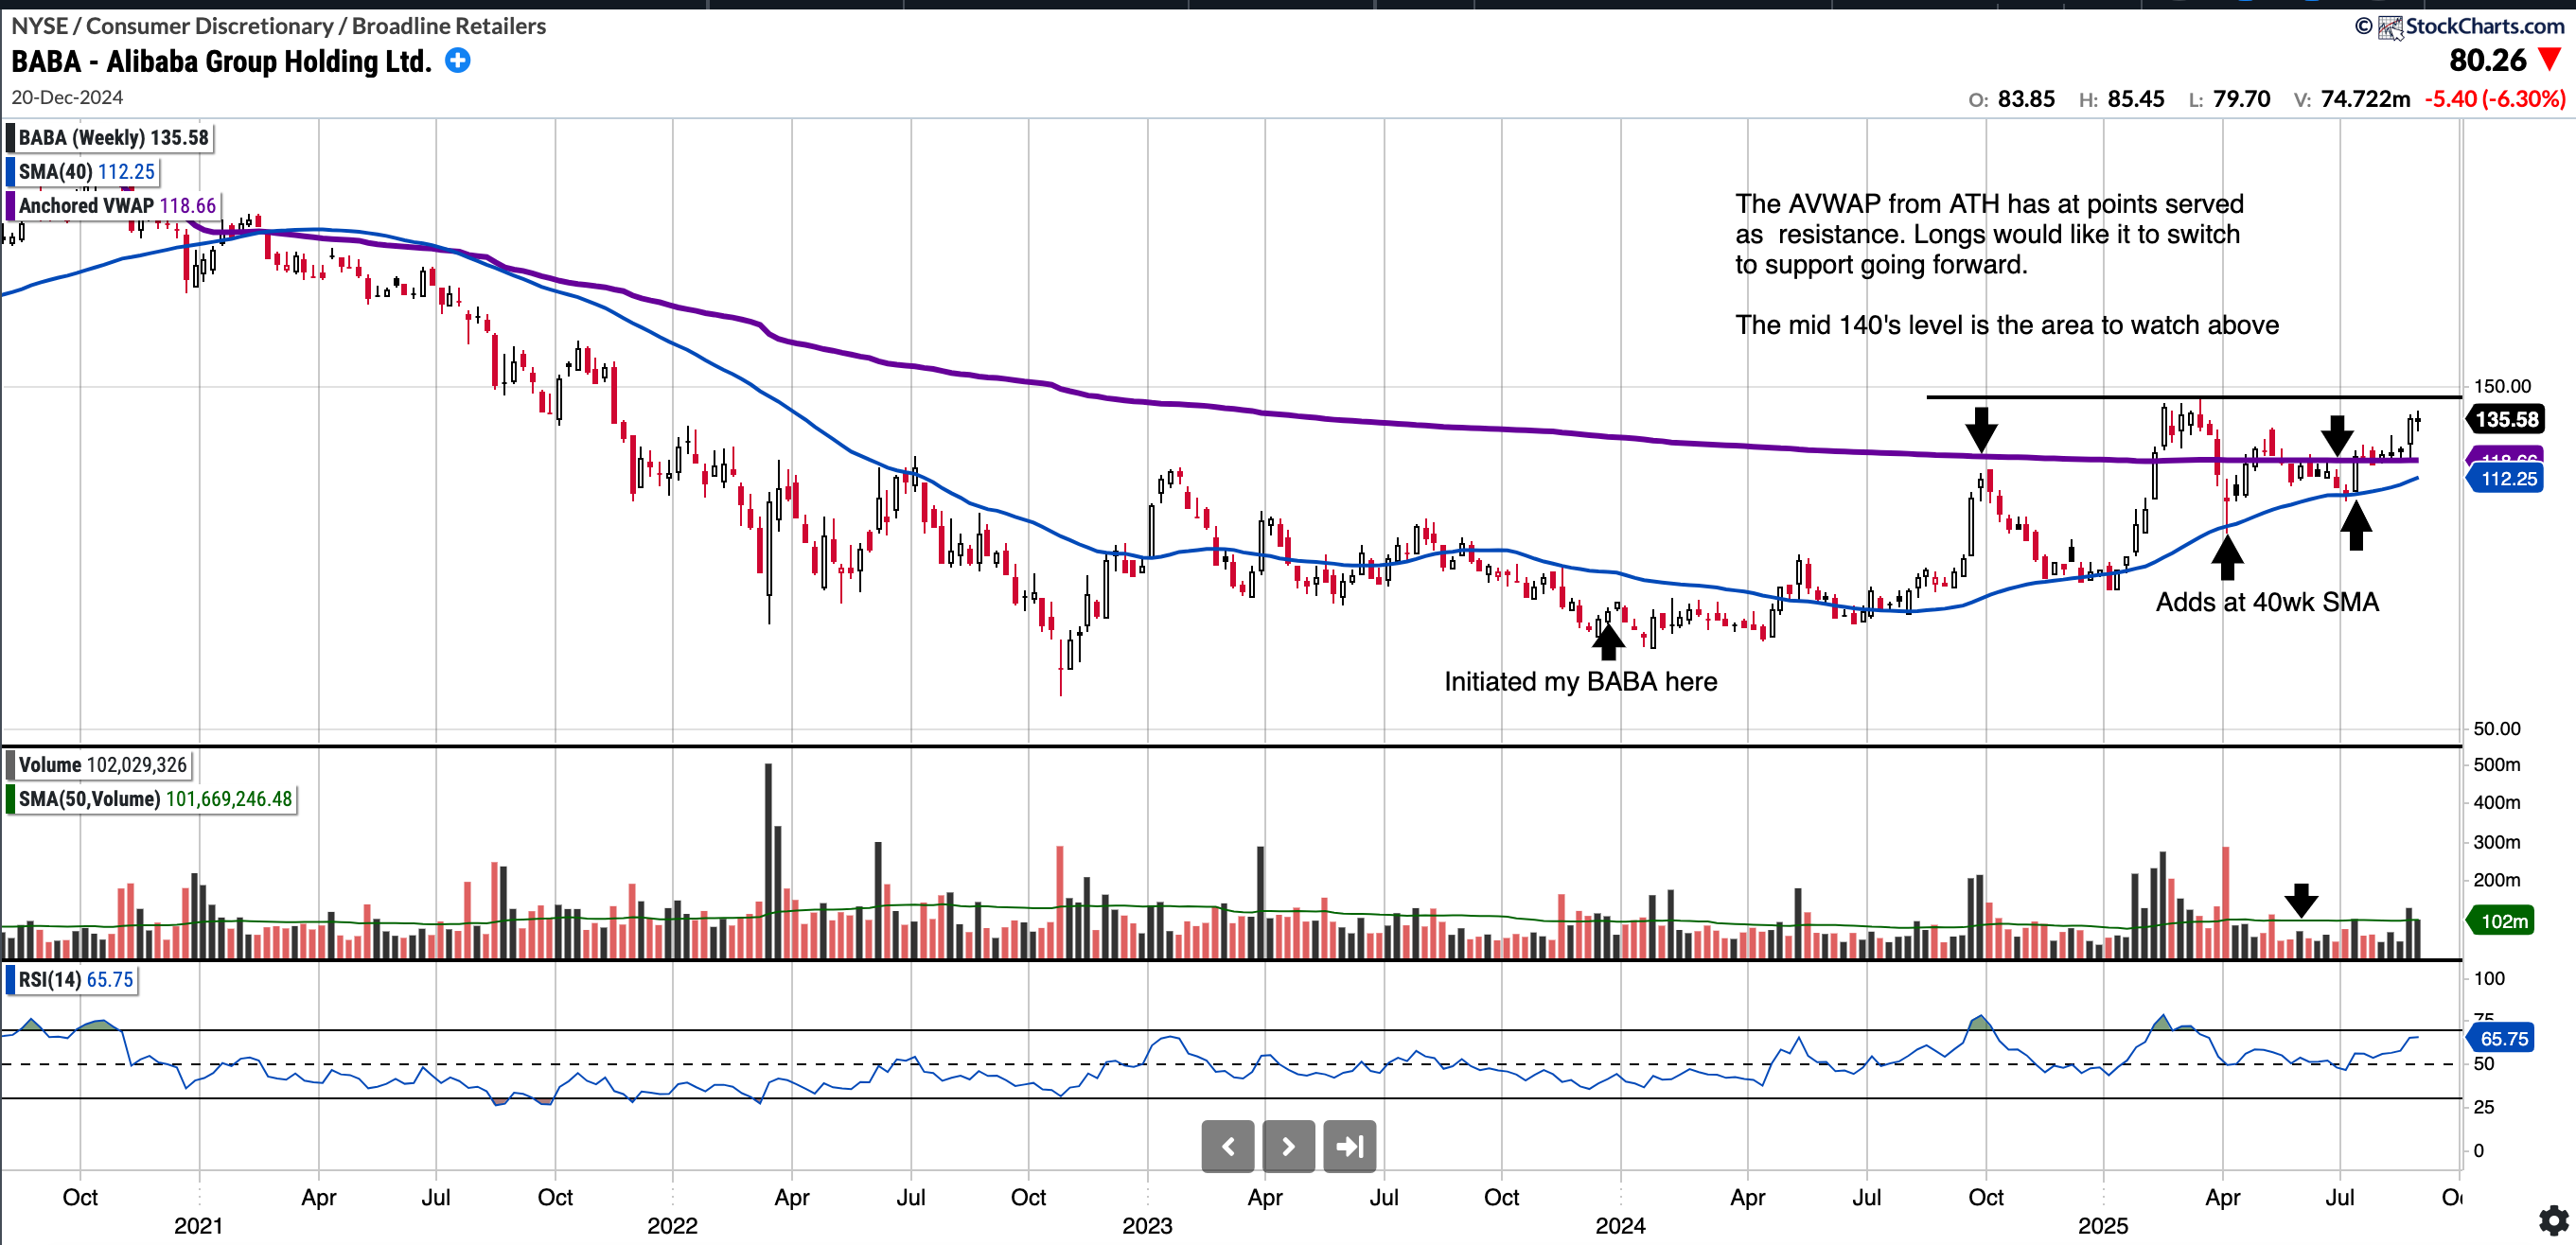Click the Broadline Retailers breadcrumb text
Screen dimensions: 2576x1245
449,26
